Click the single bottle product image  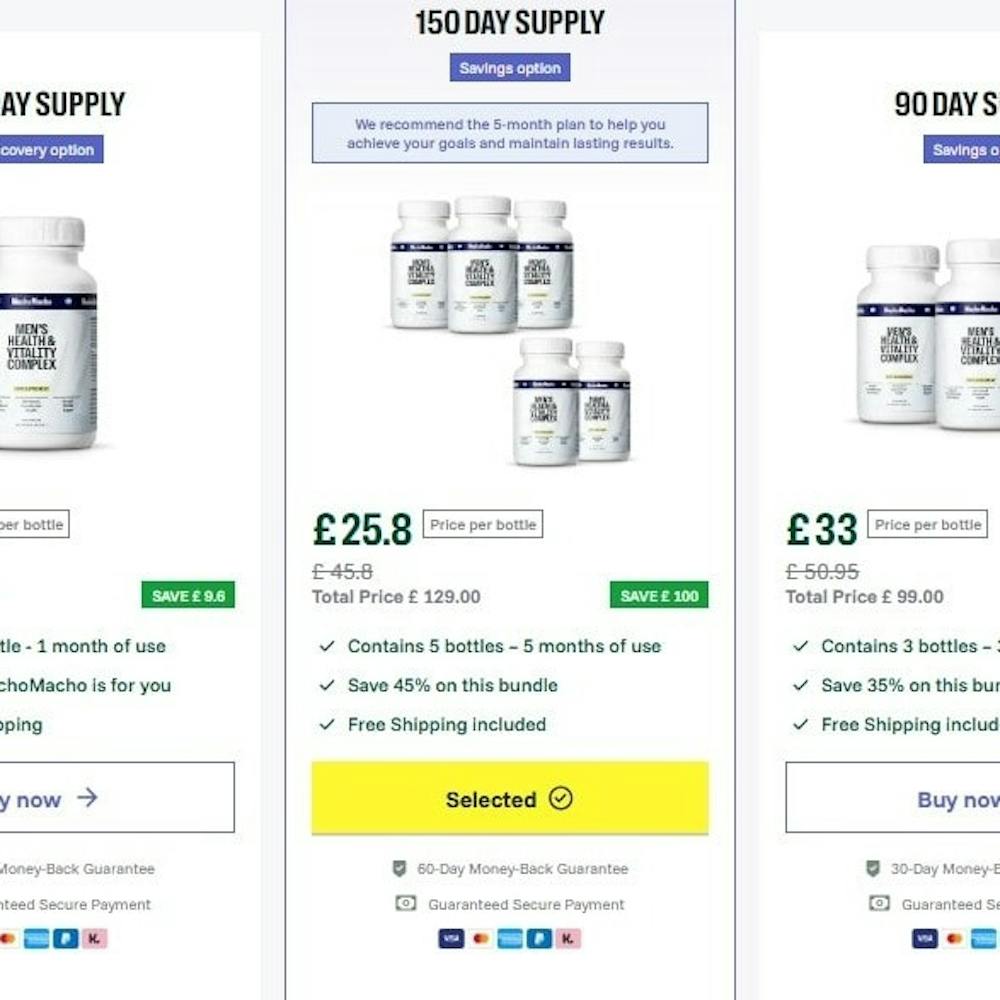[45, 332]
